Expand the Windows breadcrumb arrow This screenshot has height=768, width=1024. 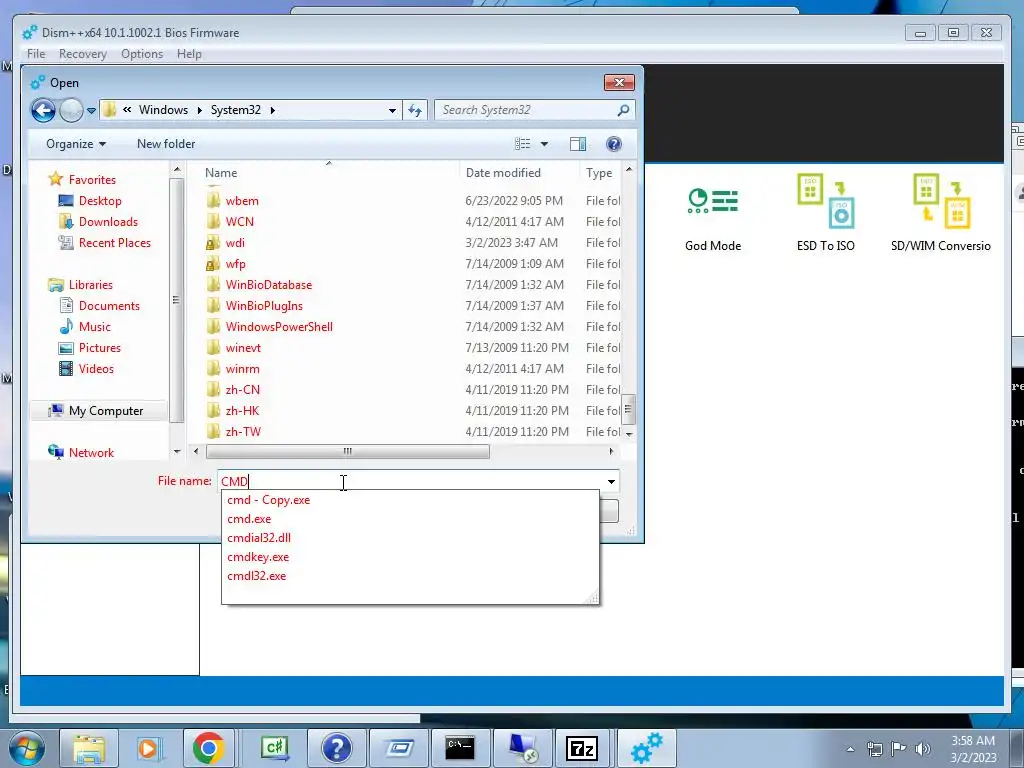pyautogui.click(x=200, y=110)
